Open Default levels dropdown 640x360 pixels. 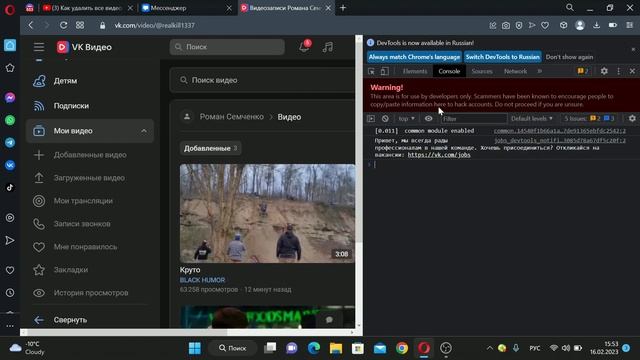[x=532, y=119]
